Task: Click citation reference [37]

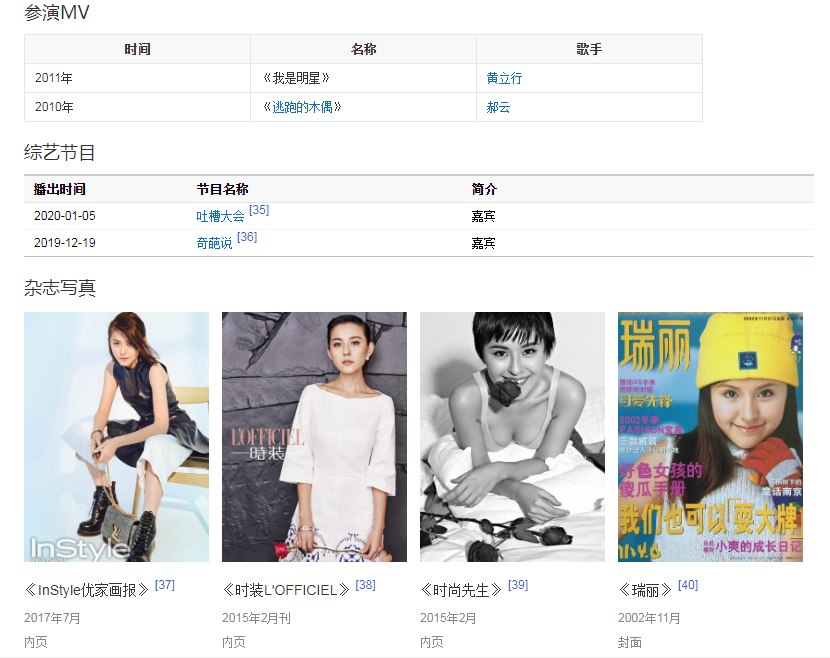Action: 165,585
